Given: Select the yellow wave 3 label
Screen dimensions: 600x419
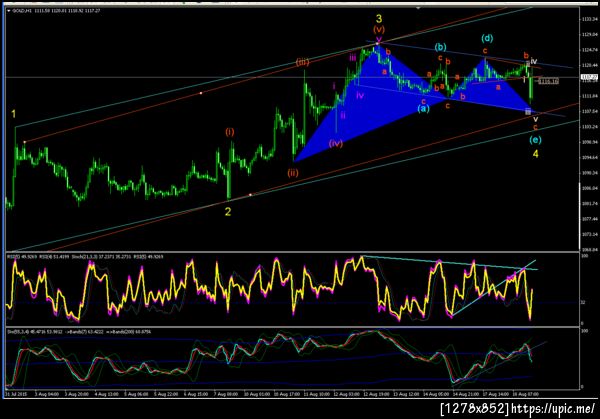Looking at the screenshot, I should [378, 18].
